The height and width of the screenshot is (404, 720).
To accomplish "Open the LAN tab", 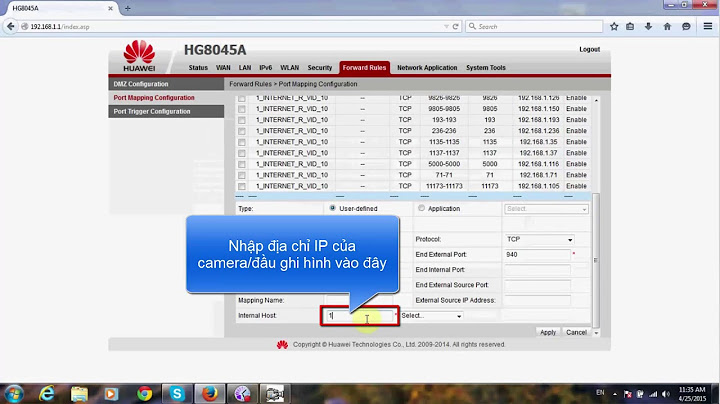I will click(x=245, y=67).
